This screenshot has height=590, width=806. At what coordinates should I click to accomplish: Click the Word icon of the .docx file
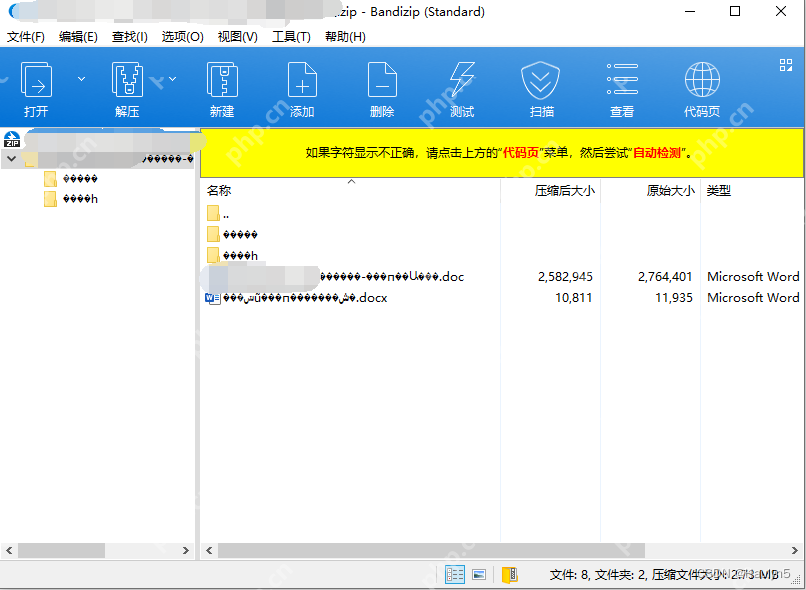pyautogui.click(x=212, y=298)
